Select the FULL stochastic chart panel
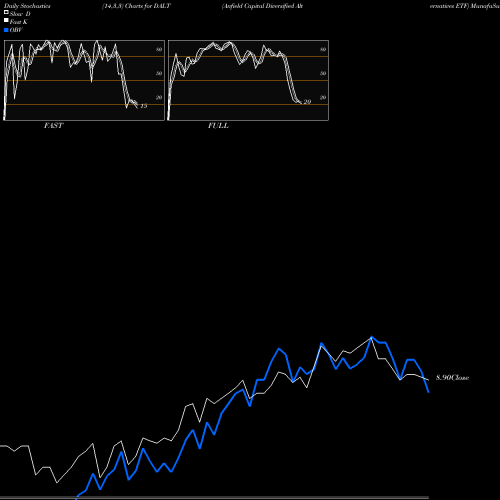The image size is (500, 500). pyautogui.click(x=248, y=80)
